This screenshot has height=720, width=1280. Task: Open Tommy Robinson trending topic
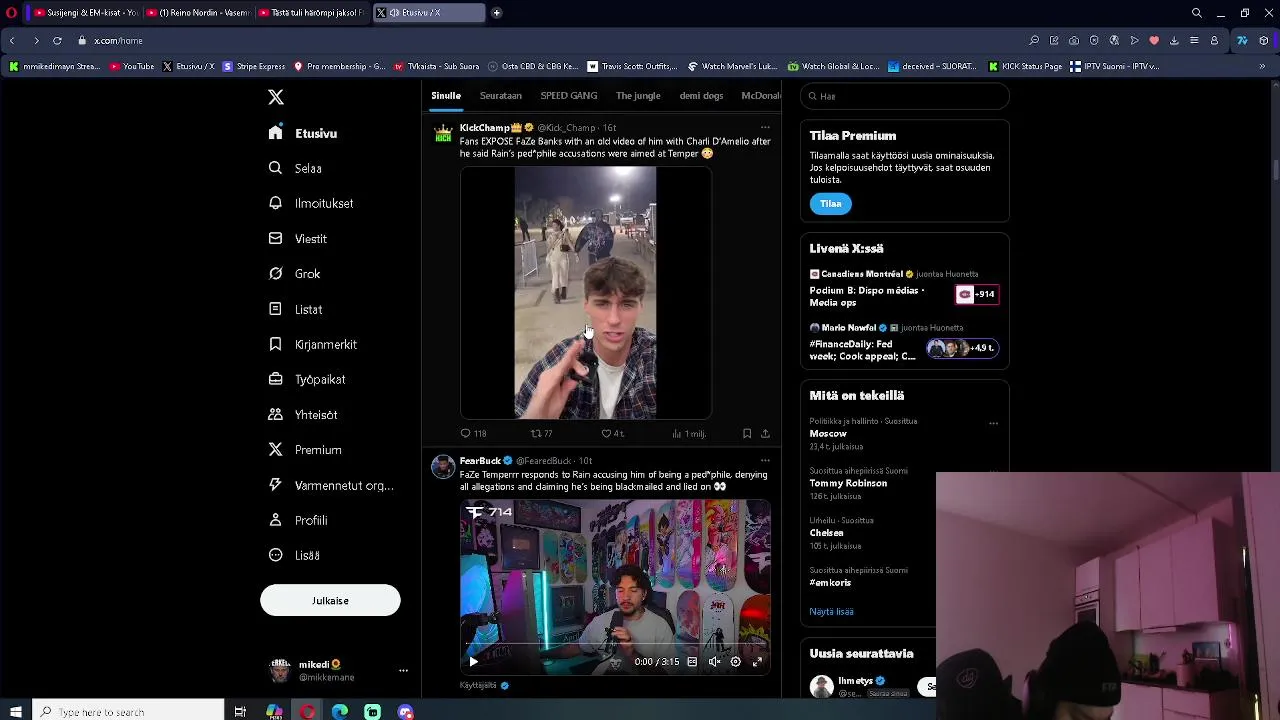(848, 483)
